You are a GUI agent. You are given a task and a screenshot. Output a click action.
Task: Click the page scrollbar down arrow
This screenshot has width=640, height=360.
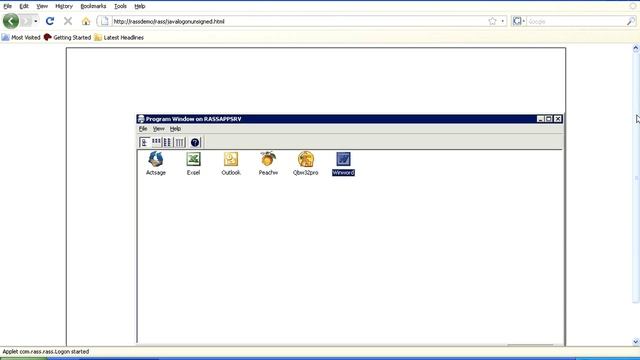[636, 342]
